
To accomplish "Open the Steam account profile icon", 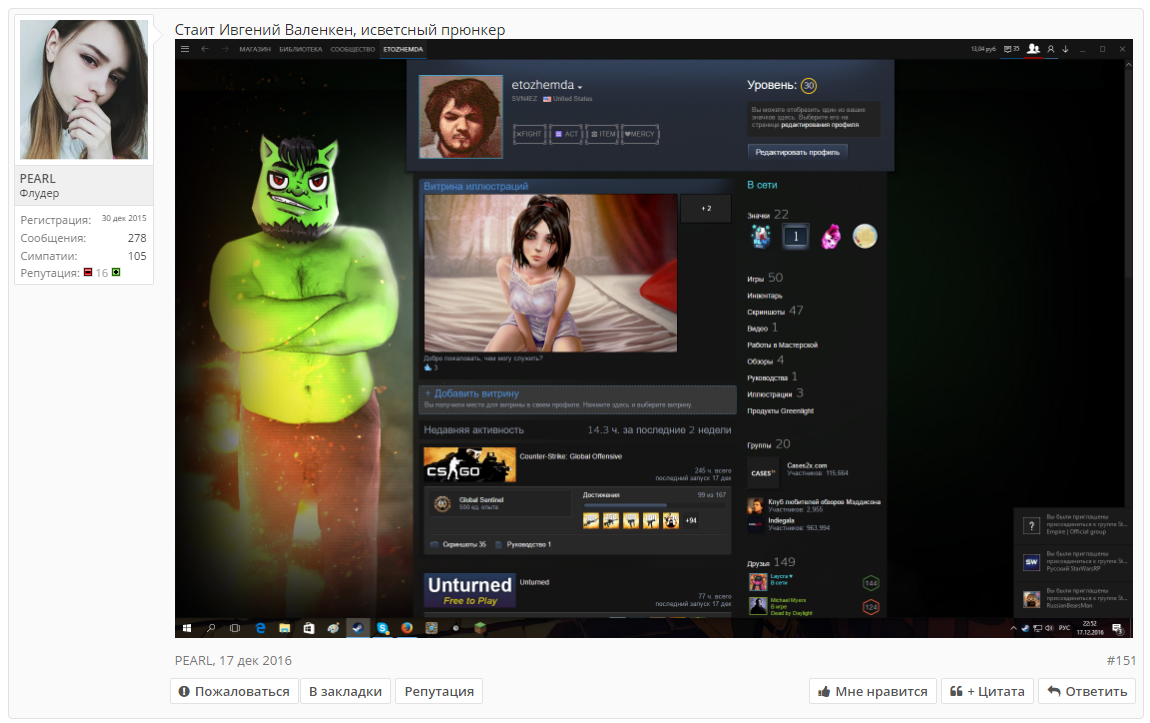I will pos(1050,49).
